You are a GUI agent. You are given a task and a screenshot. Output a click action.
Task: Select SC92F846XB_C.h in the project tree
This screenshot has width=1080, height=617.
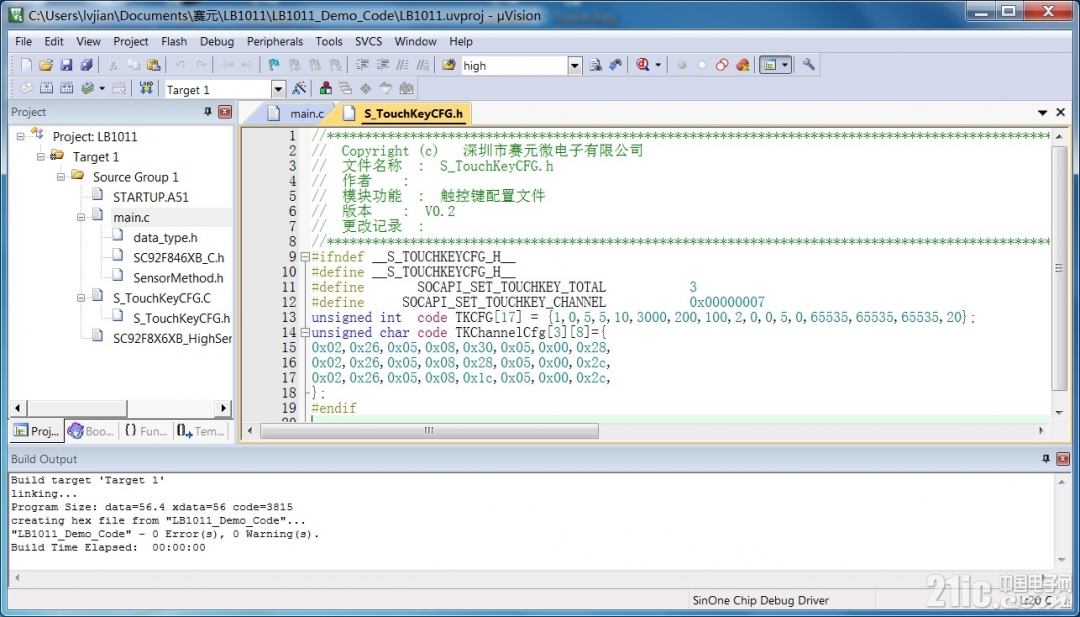(x=178, y=258)
